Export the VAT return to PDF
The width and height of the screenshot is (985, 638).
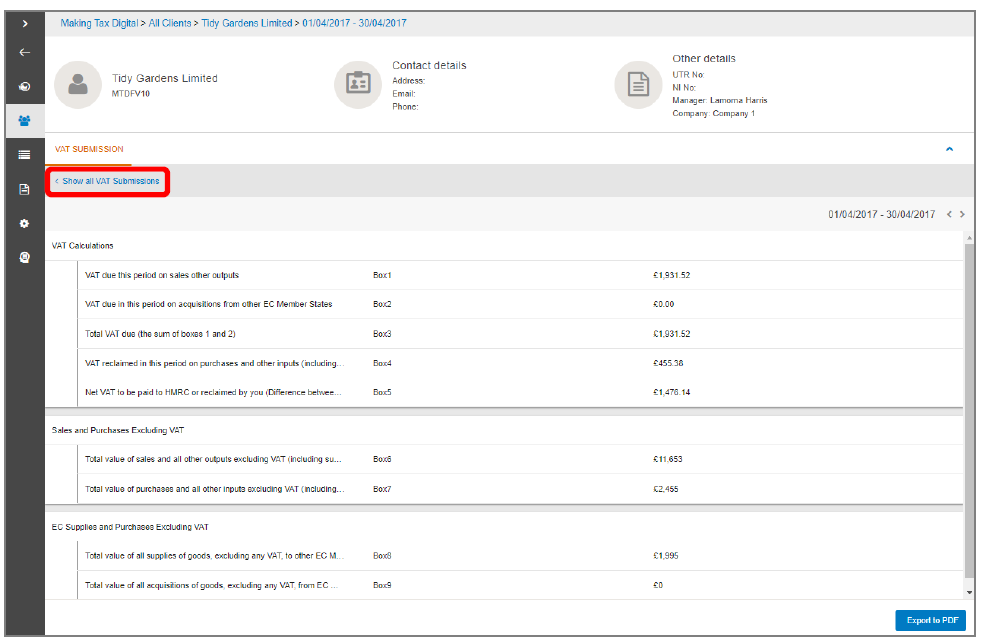pos(930,620)
